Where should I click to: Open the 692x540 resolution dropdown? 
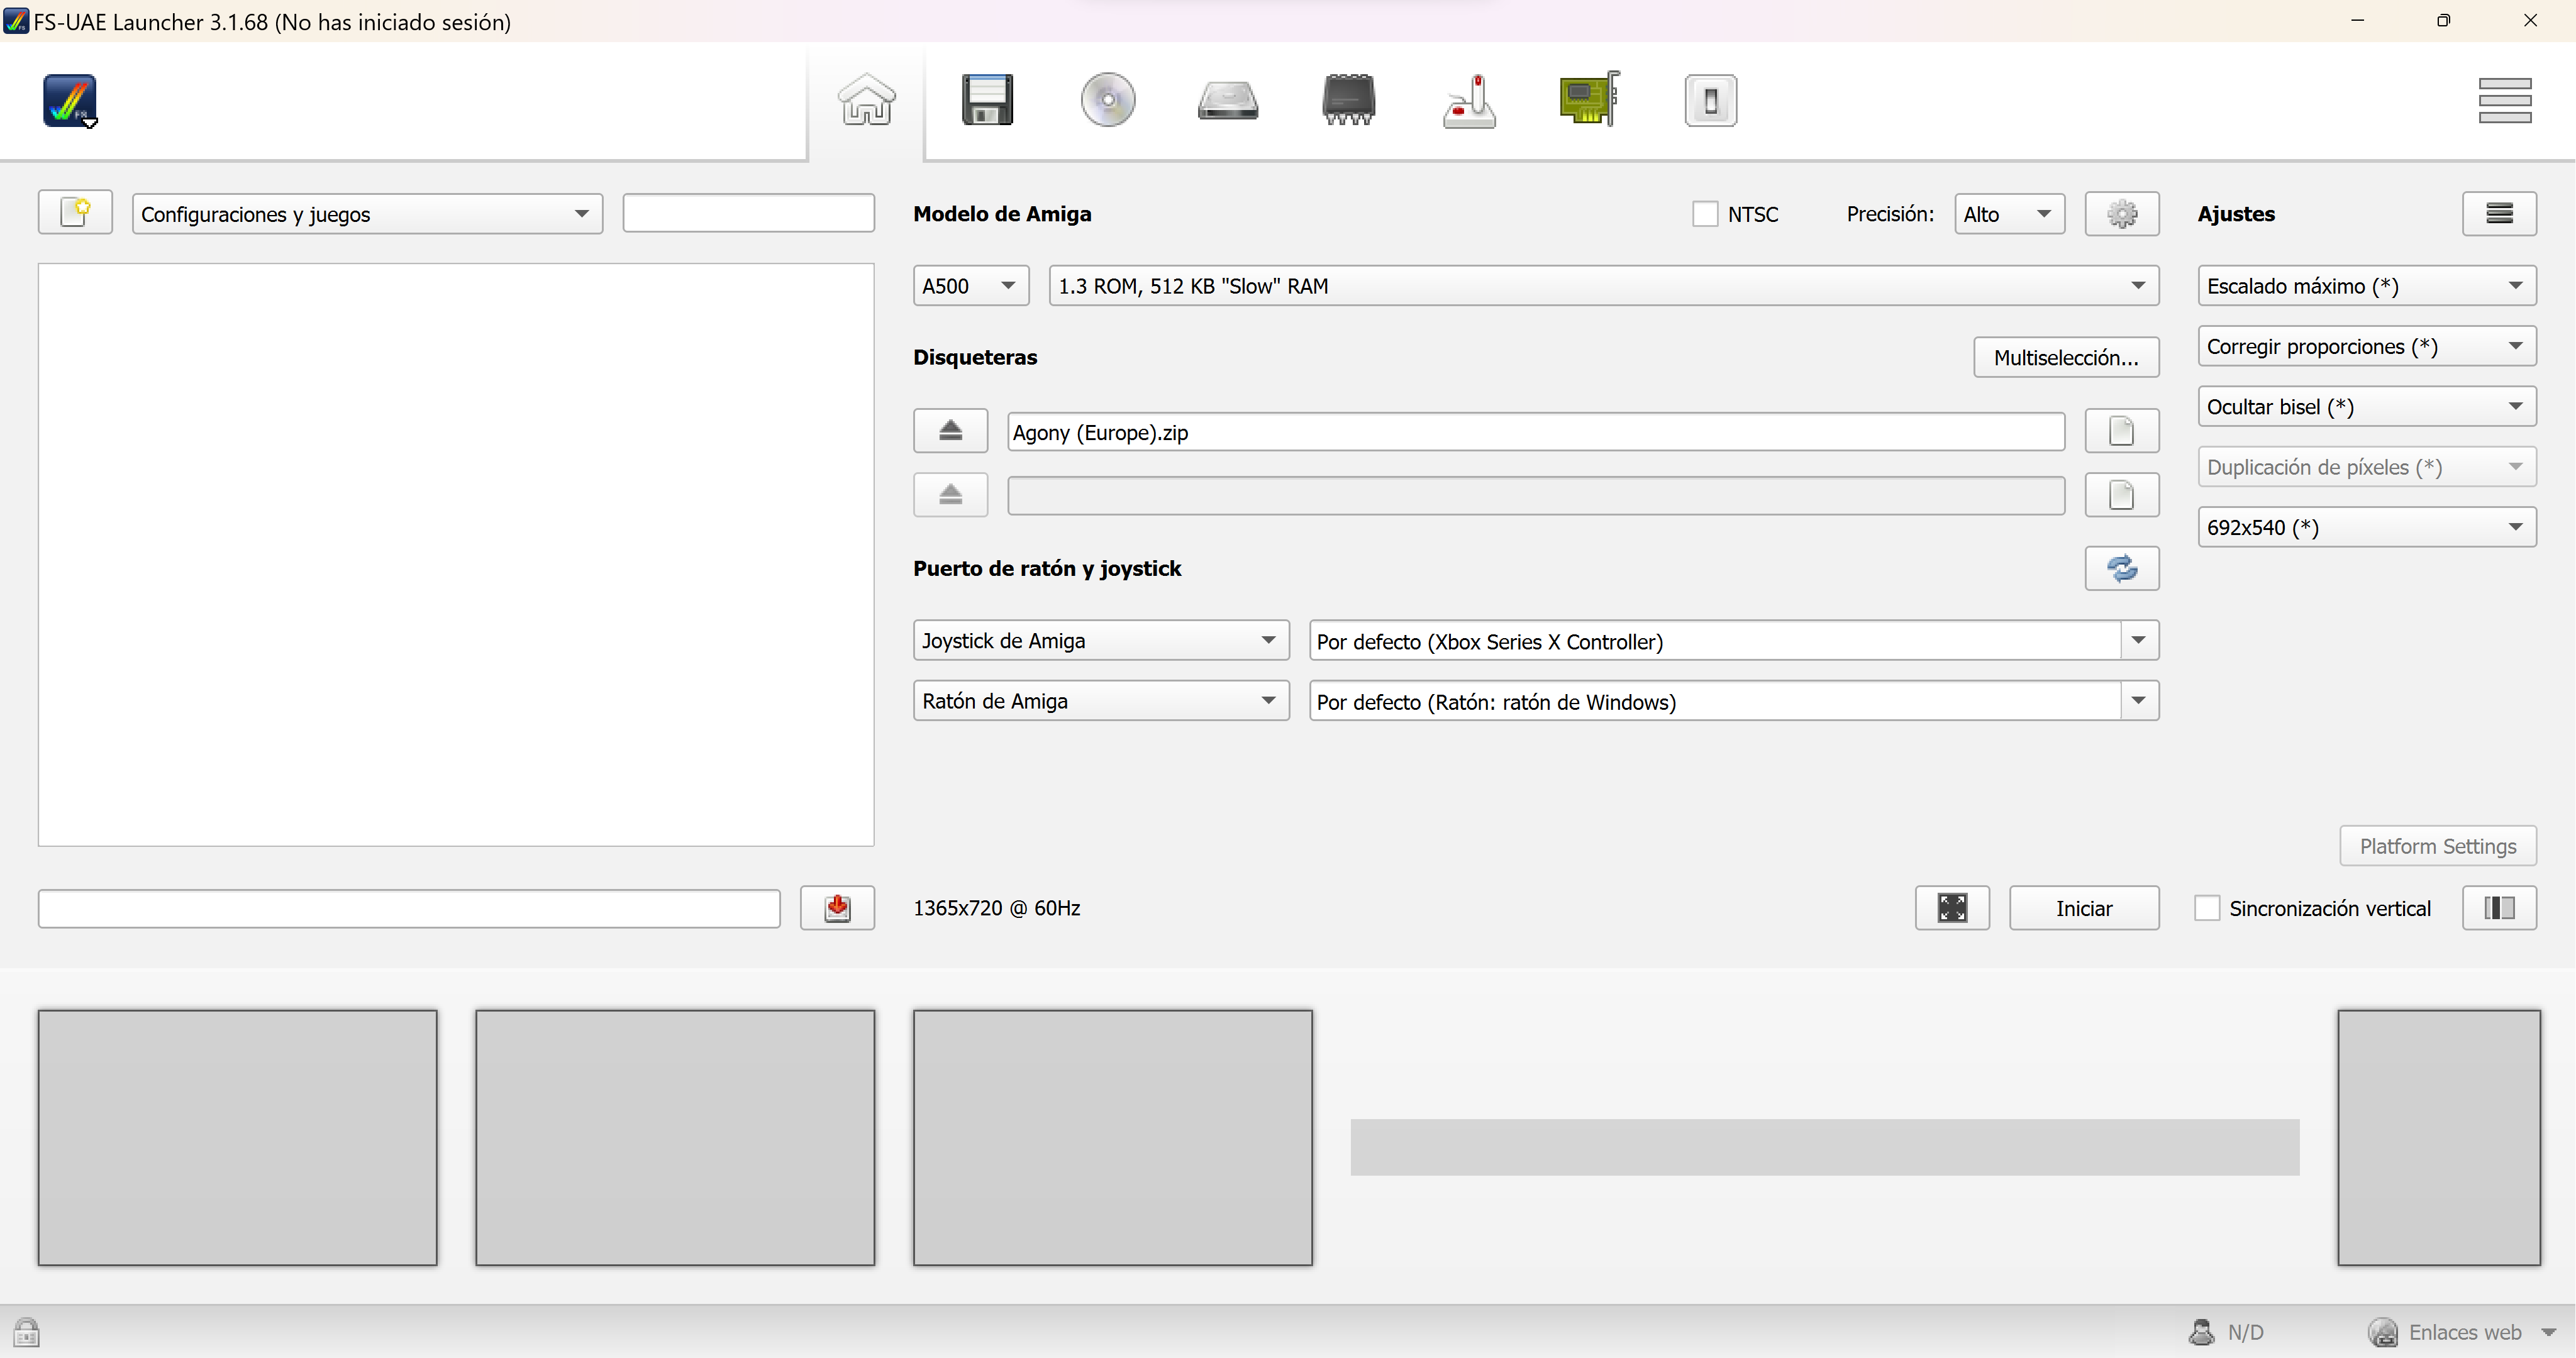(2367, 527)
